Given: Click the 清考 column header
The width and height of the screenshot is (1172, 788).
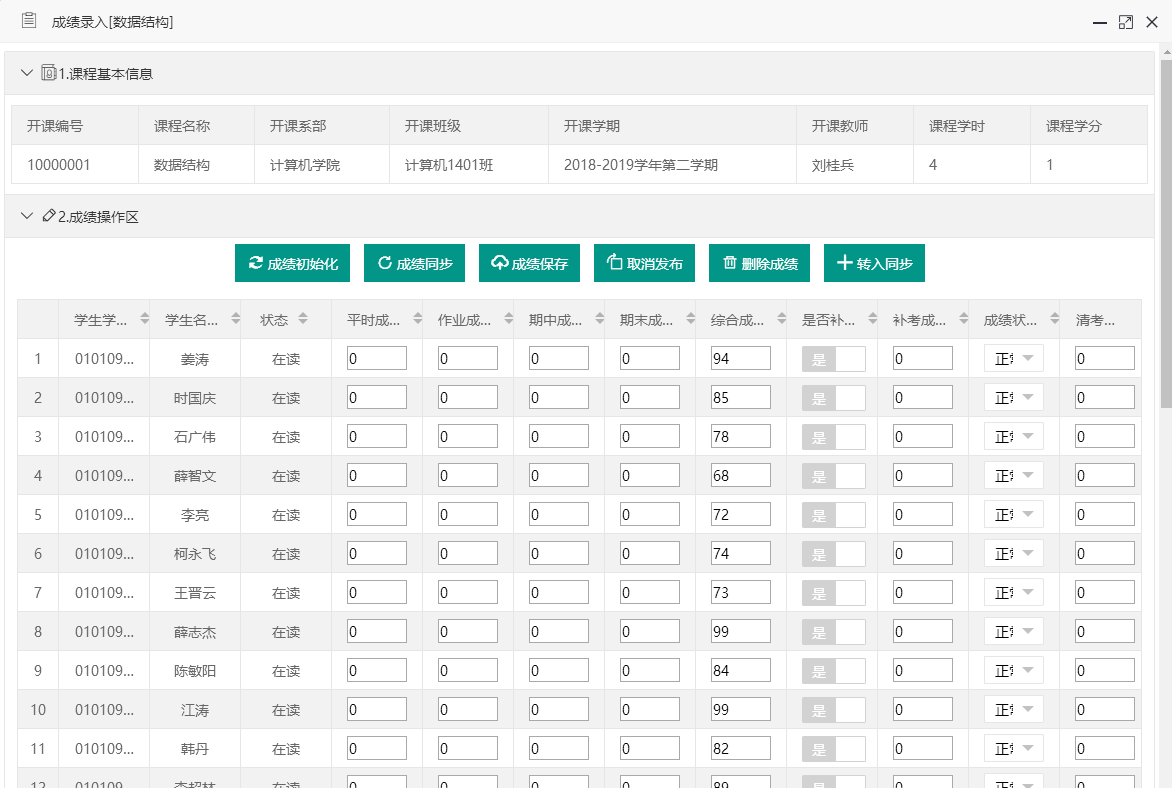Looking at the screenshot, I should pos(1100,320).
